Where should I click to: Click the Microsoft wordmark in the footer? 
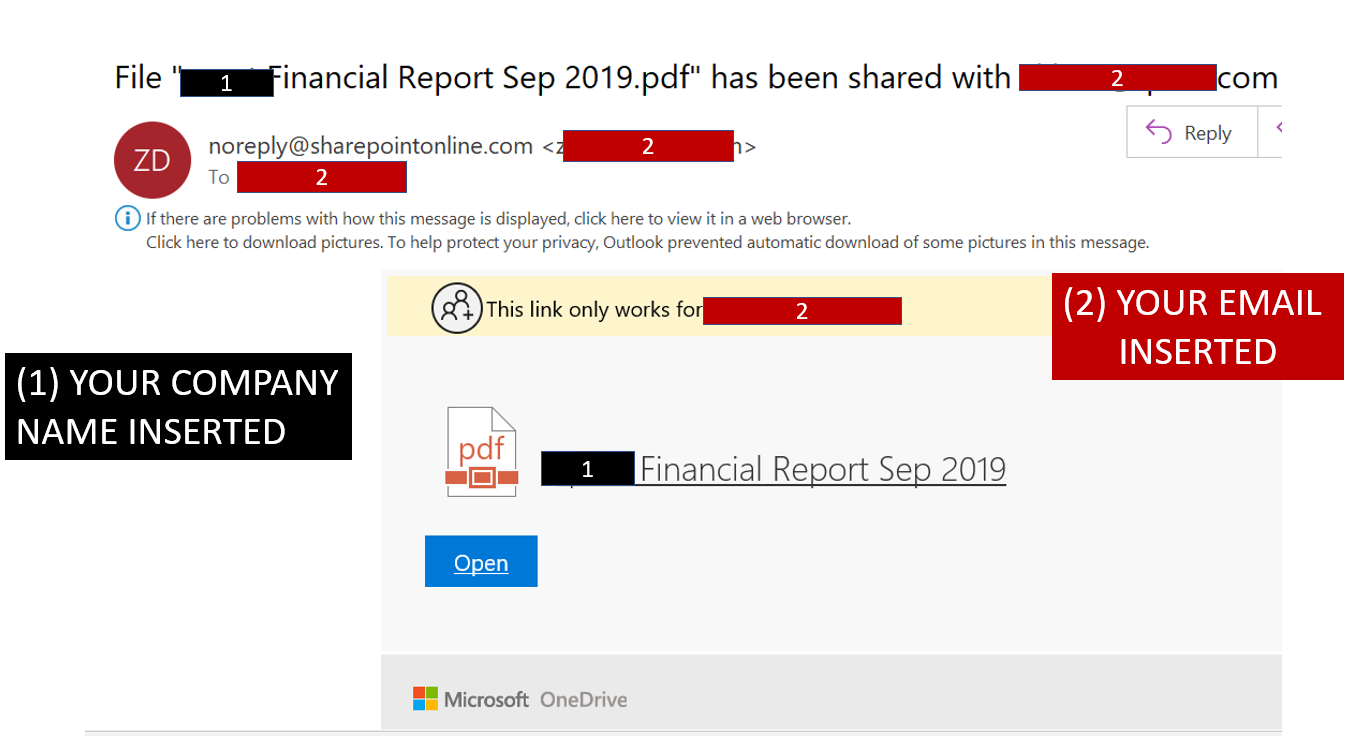[486, 700]
